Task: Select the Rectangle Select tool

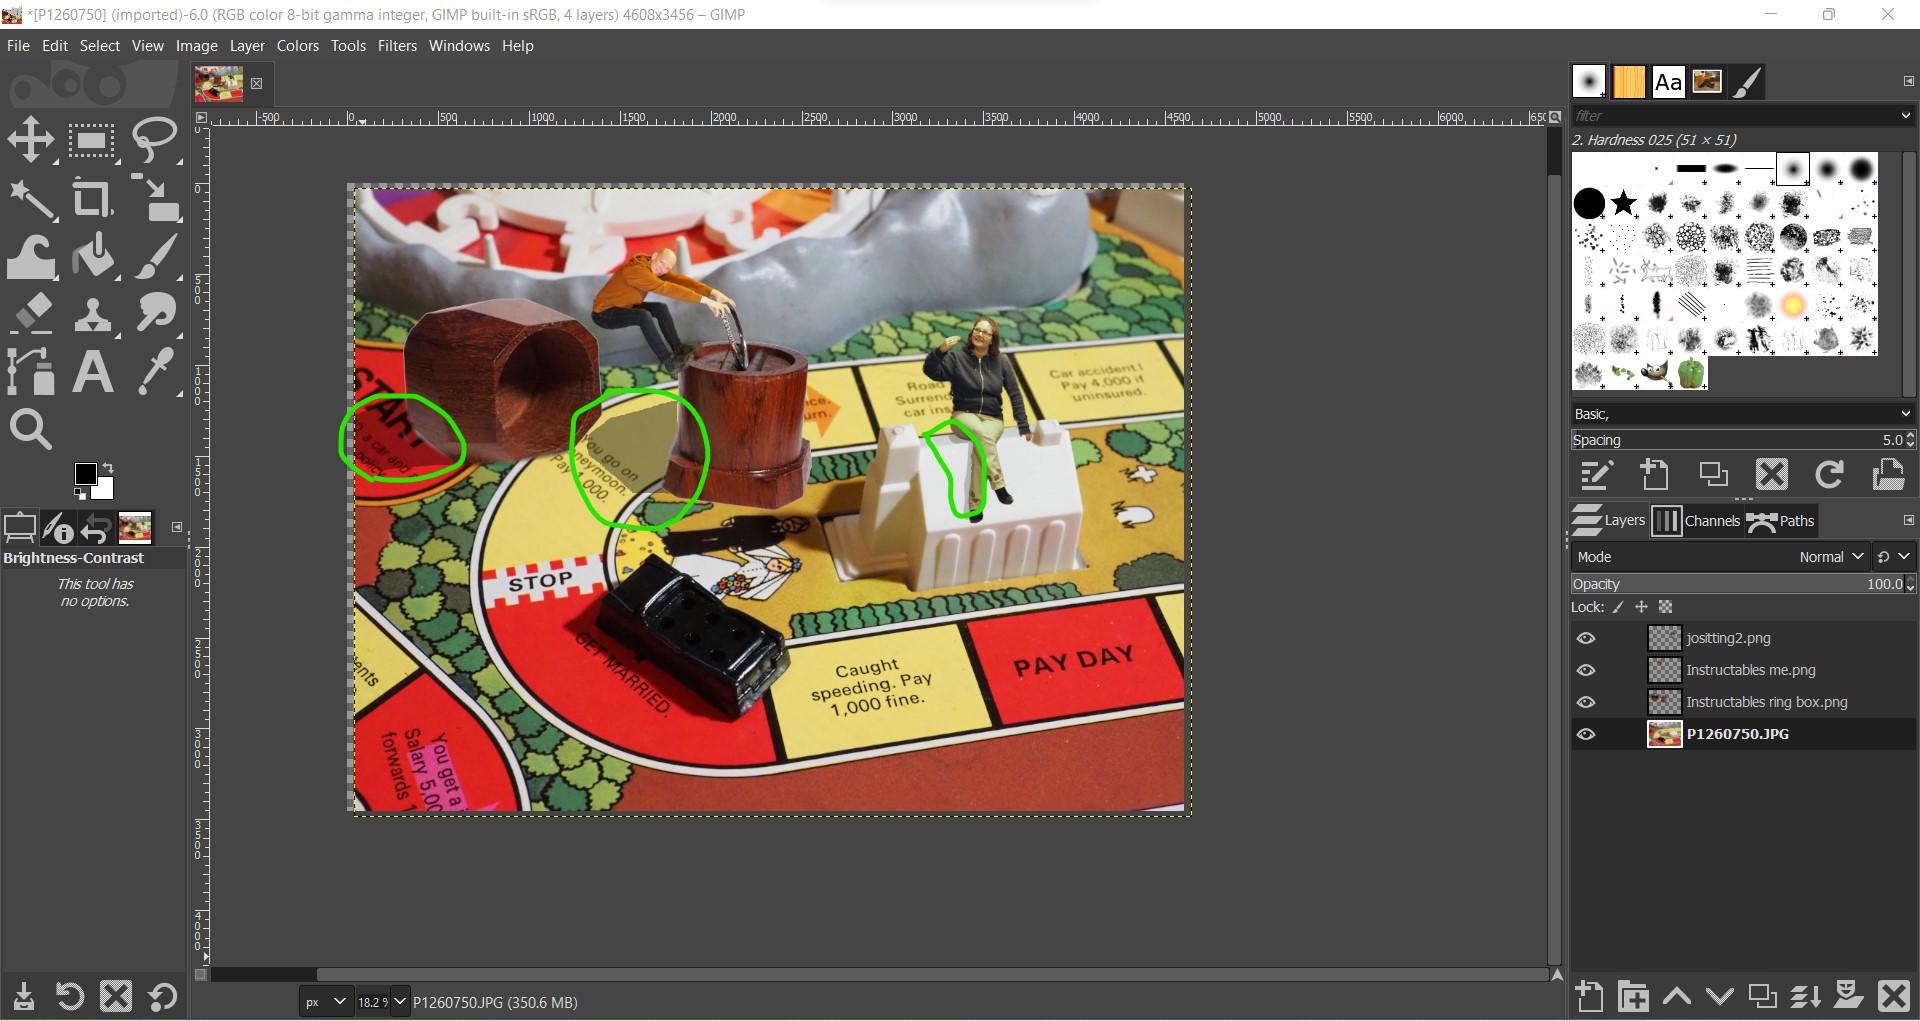Action: [x=93, y=139]
